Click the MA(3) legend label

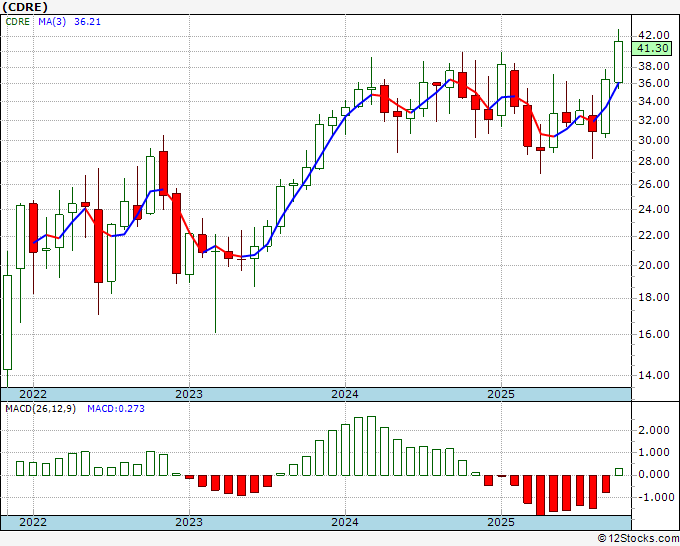point(52,22)
